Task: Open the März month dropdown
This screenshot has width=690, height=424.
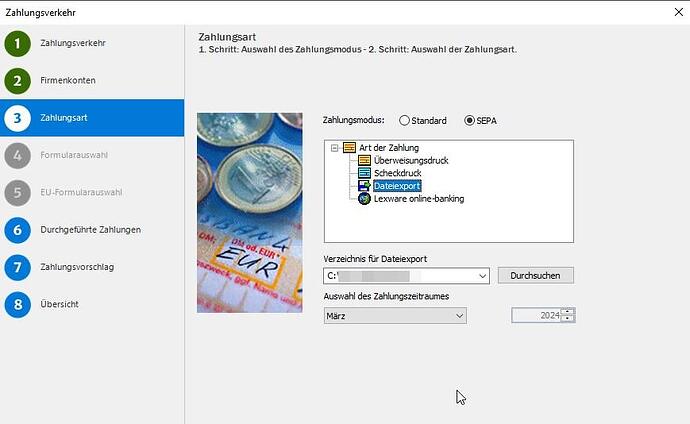Action: click(x=460, y=316)
